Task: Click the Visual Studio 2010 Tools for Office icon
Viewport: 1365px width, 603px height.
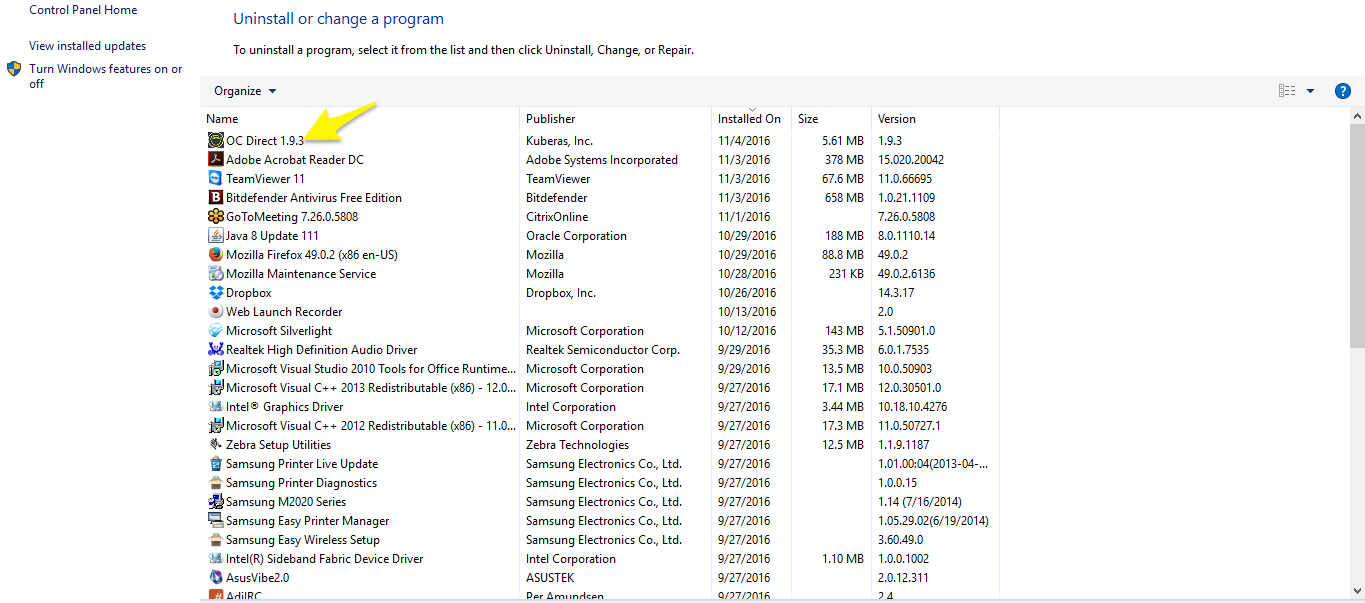Action: (x=216, y=369)
